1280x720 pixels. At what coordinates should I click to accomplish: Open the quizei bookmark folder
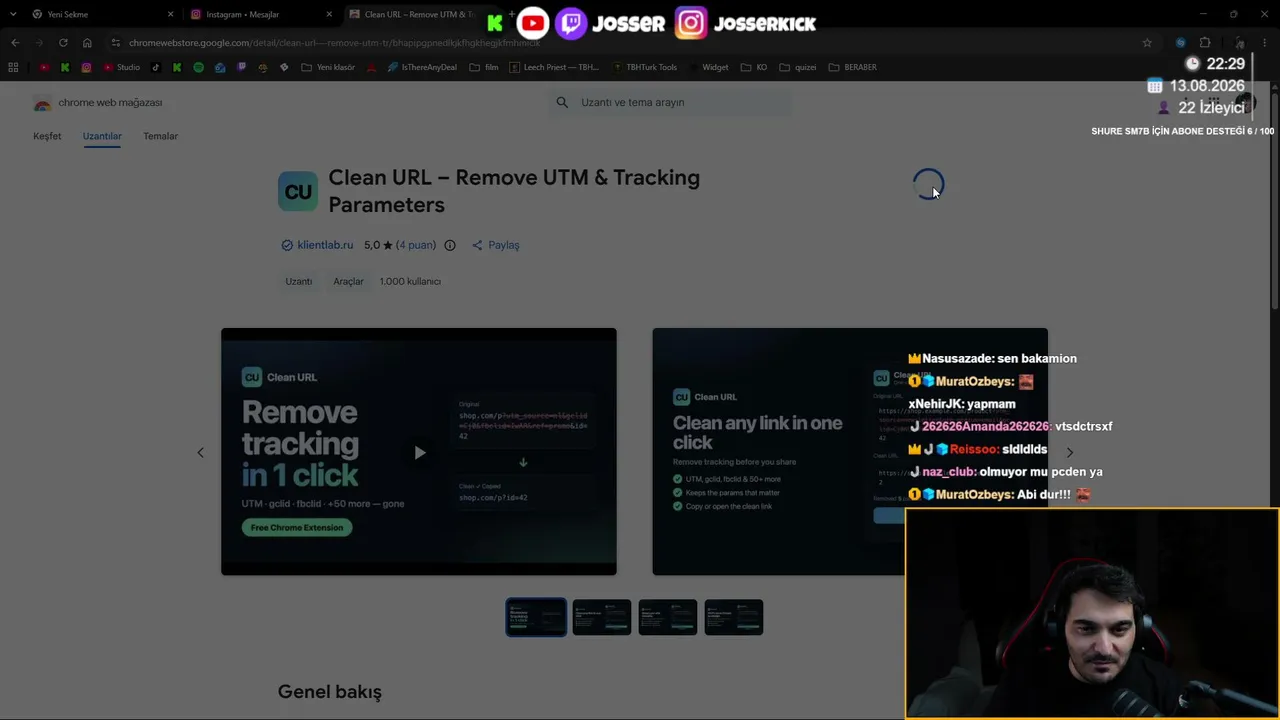pyautogui.click(x=798, y=67)
